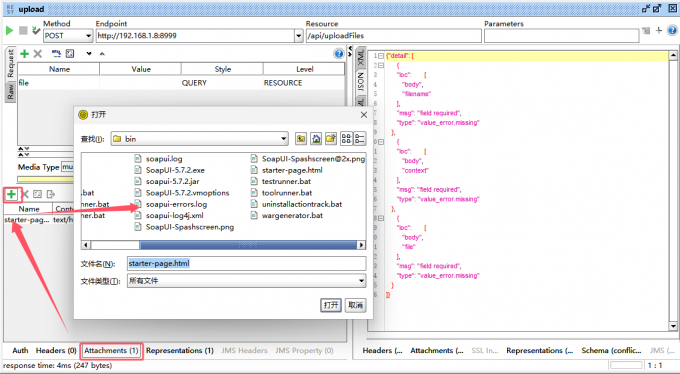Open the response Schema (conflic... tab
This screenshot has width=680, height=374.
pyautogui.click(x=611, y=350)
